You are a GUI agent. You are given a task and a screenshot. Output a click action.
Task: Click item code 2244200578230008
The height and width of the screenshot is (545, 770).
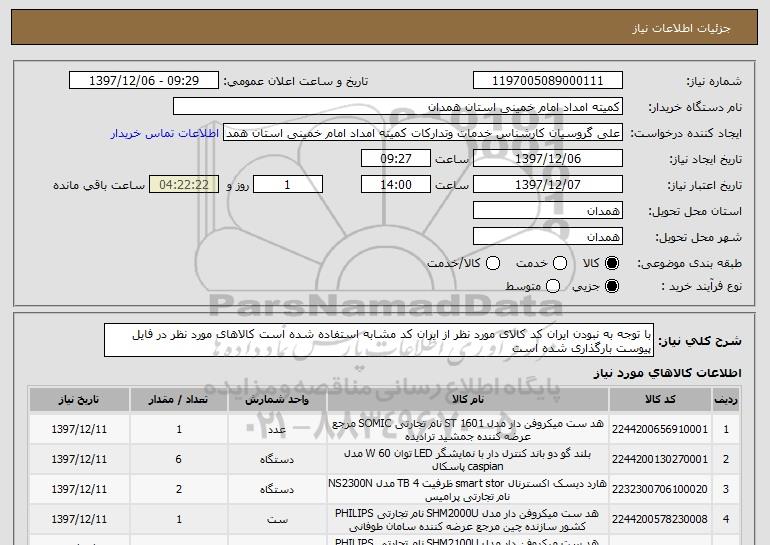[x=660, y=519]
